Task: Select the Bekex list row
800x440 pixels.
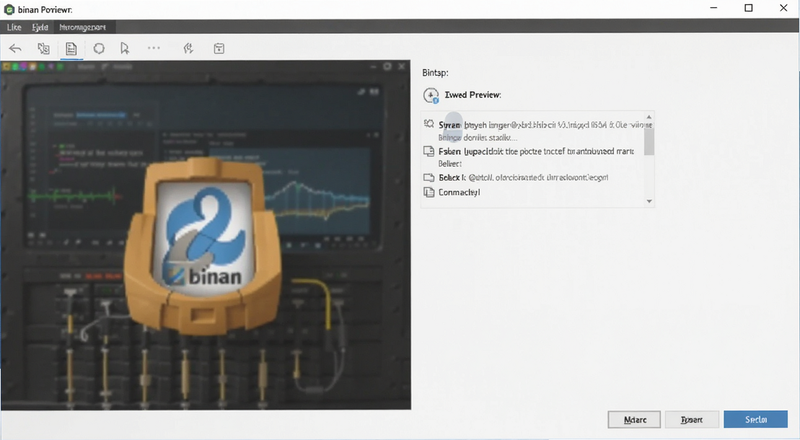Action: tap(533, 178)
